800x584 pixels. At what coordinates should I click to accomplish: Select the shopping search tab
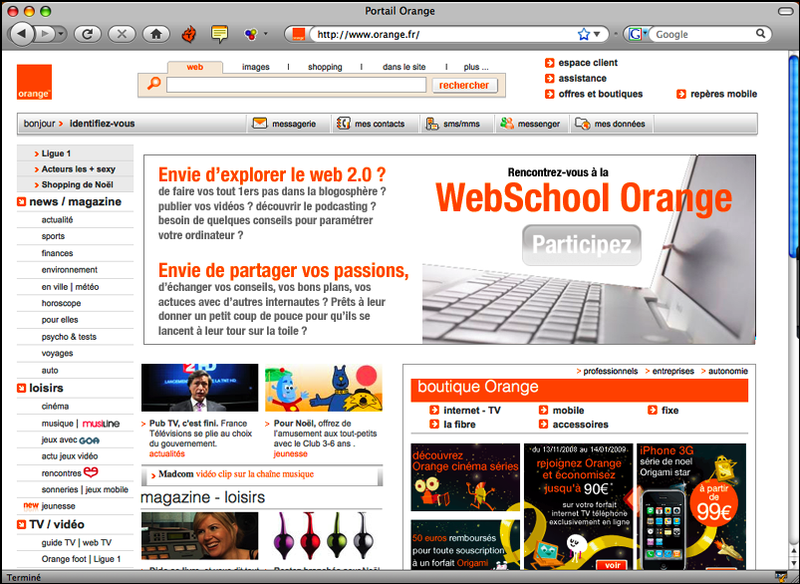[x=325, y=67]
